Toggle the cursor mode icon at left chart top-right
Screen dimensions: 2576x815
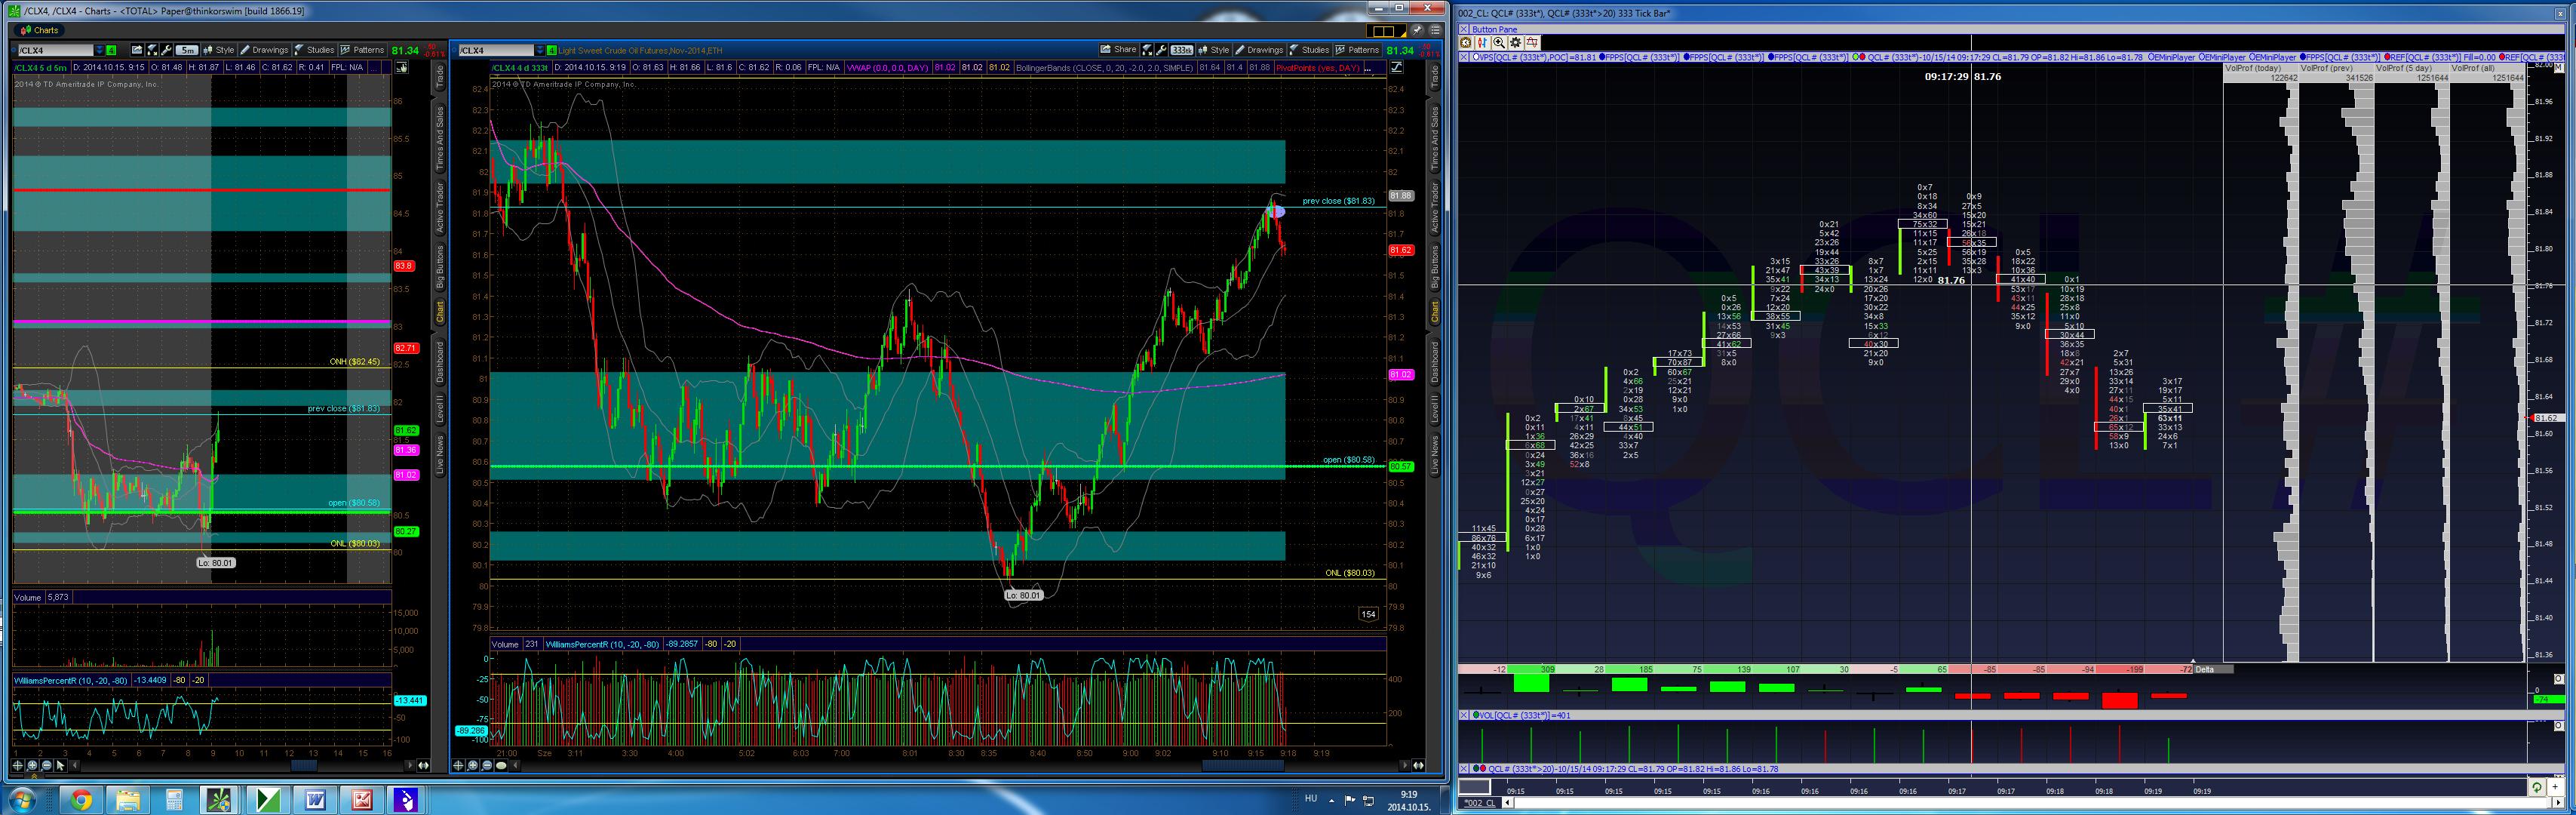(x=401, y=67)
